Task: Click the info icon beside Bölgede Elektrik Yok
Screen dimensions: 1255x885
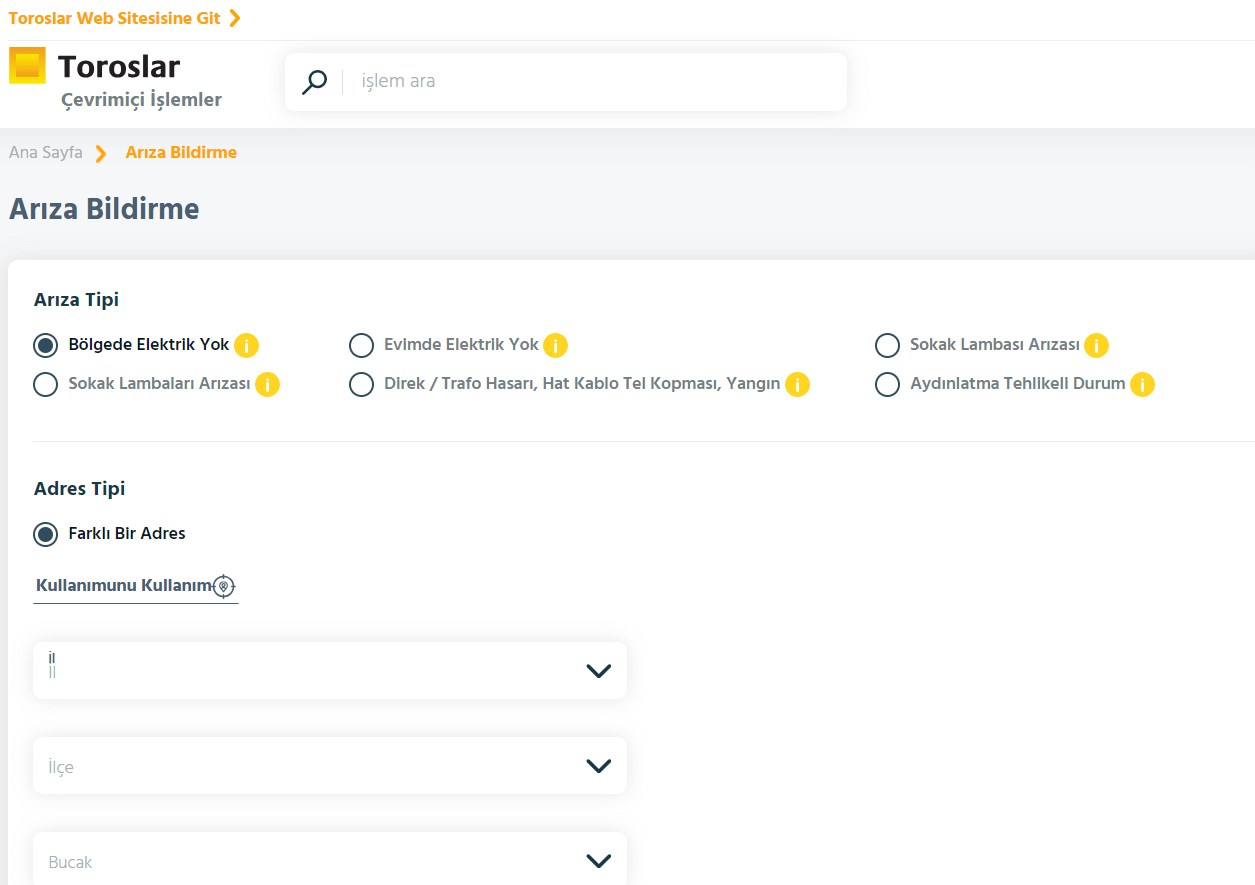Action: click(x=246, y=346)
